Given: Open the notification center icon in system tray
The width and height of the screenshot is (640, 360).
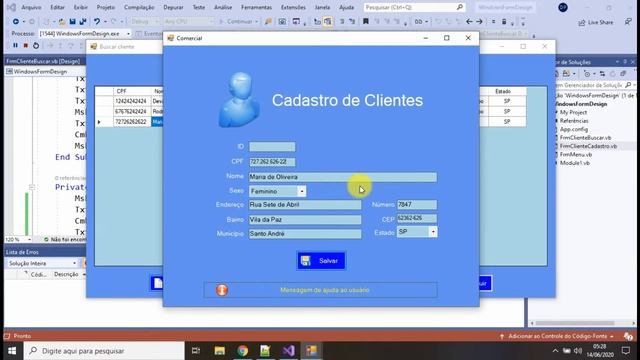Looking at the screenshot, I should click(x=626, y=351).
